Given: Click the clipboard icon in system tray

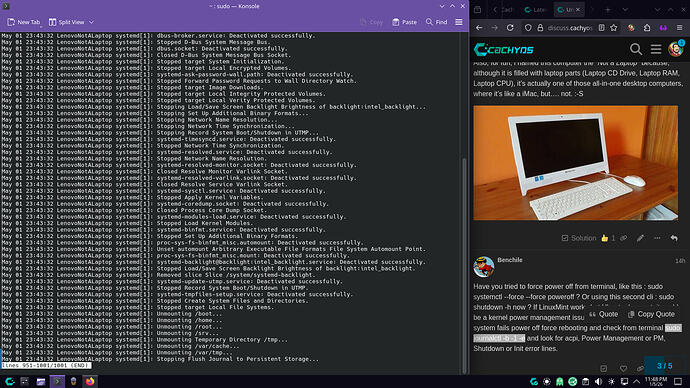Looking at the screenshot, I should click(x=586, y=382).
